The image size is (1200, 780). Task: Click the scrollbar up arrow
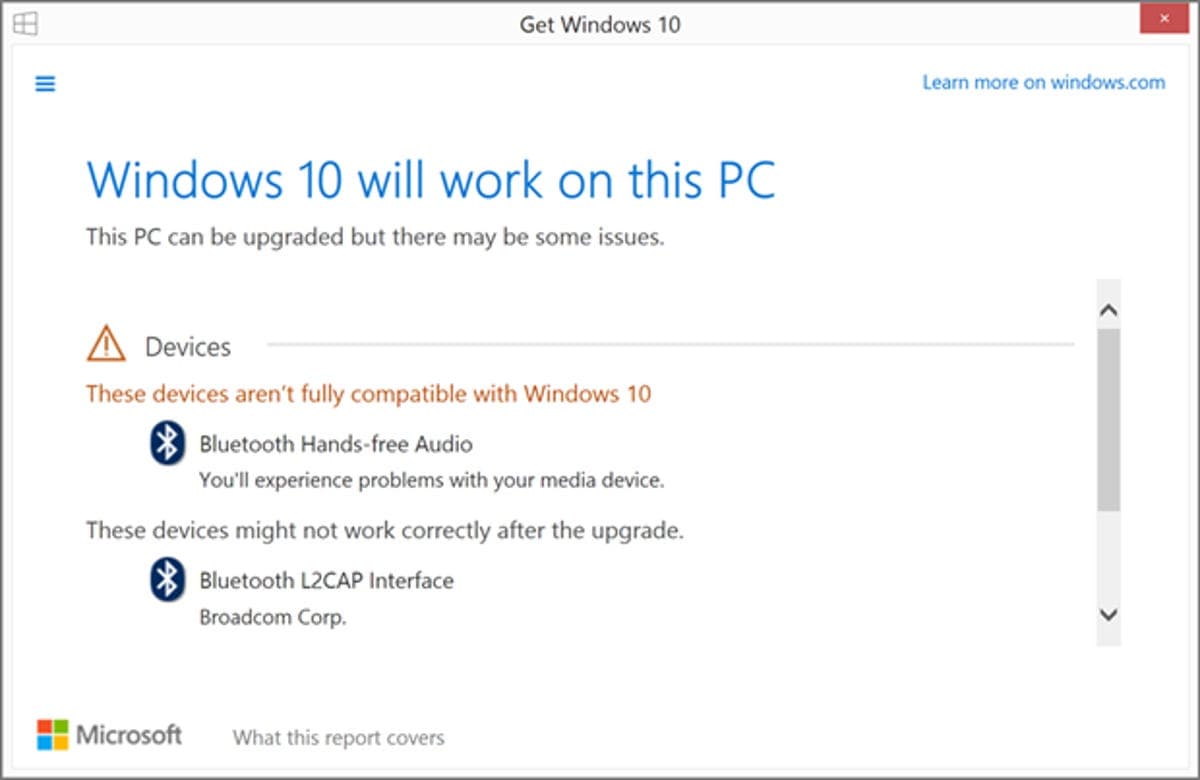(x=1108, y=311)
